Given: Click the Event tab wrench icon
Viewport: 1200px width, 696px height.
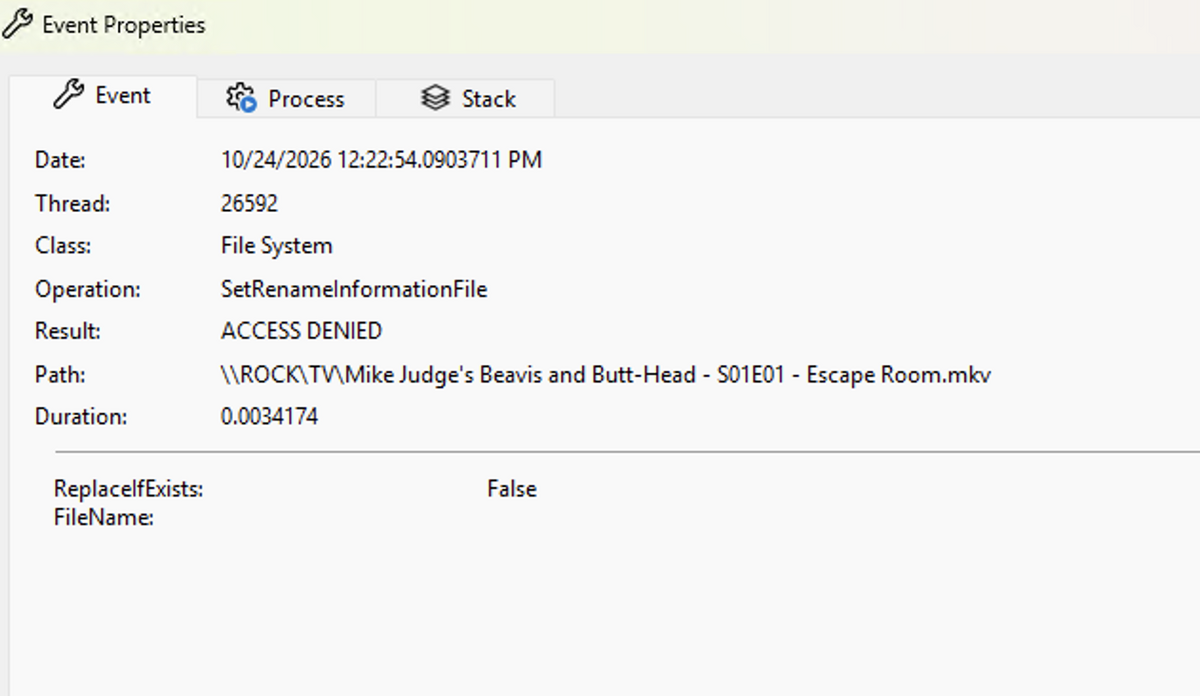Looking at the screenshot, I should [x=68, y=95].
